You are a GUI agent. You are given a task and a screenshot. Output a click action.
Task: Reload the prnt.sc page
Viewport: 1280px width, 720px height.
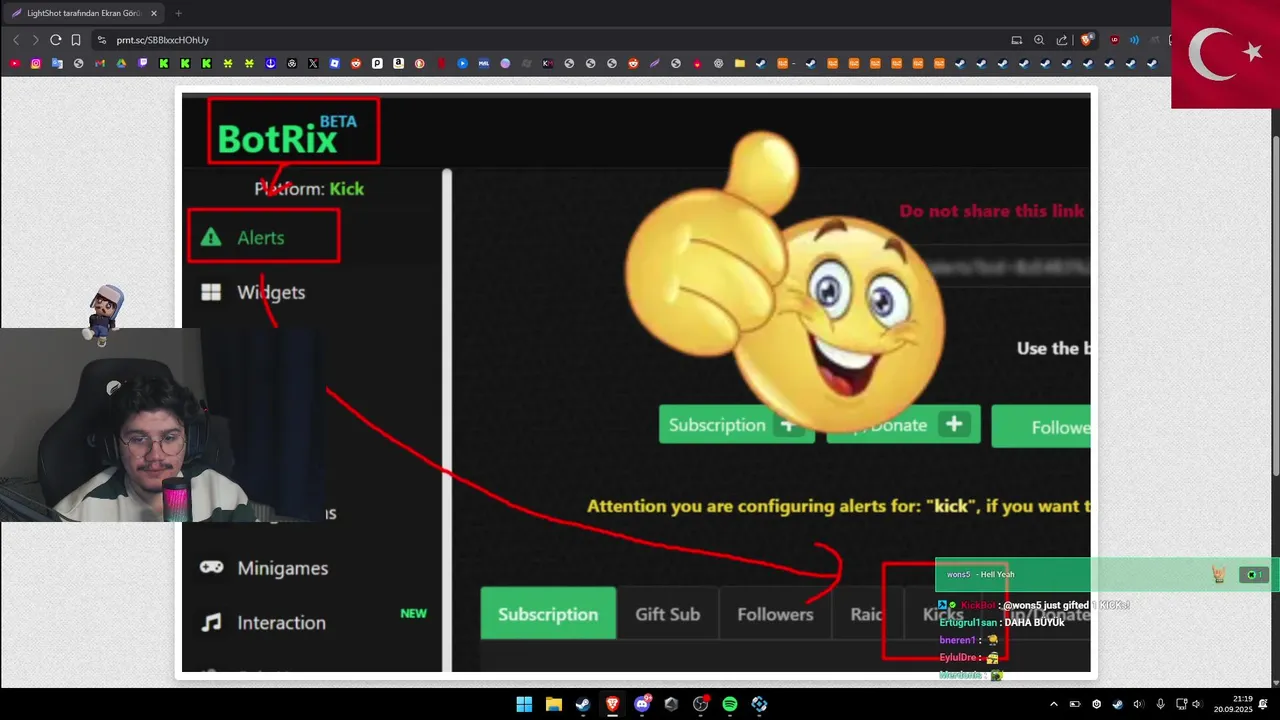pos(55,40)
